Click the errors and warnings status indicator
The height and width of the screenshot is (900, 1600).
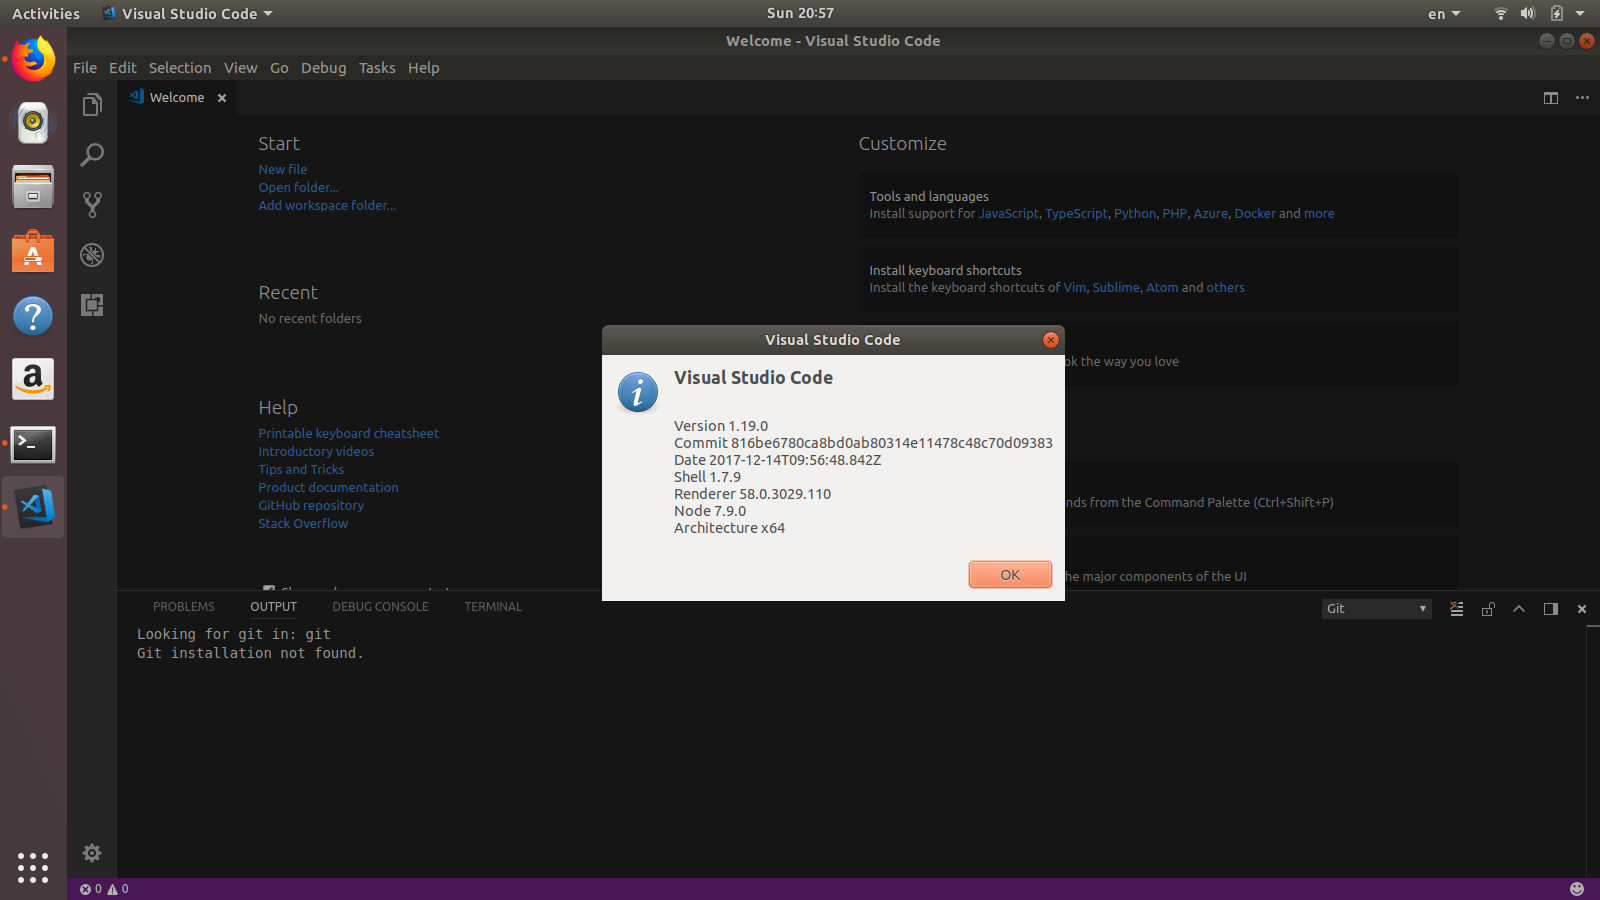104,889
